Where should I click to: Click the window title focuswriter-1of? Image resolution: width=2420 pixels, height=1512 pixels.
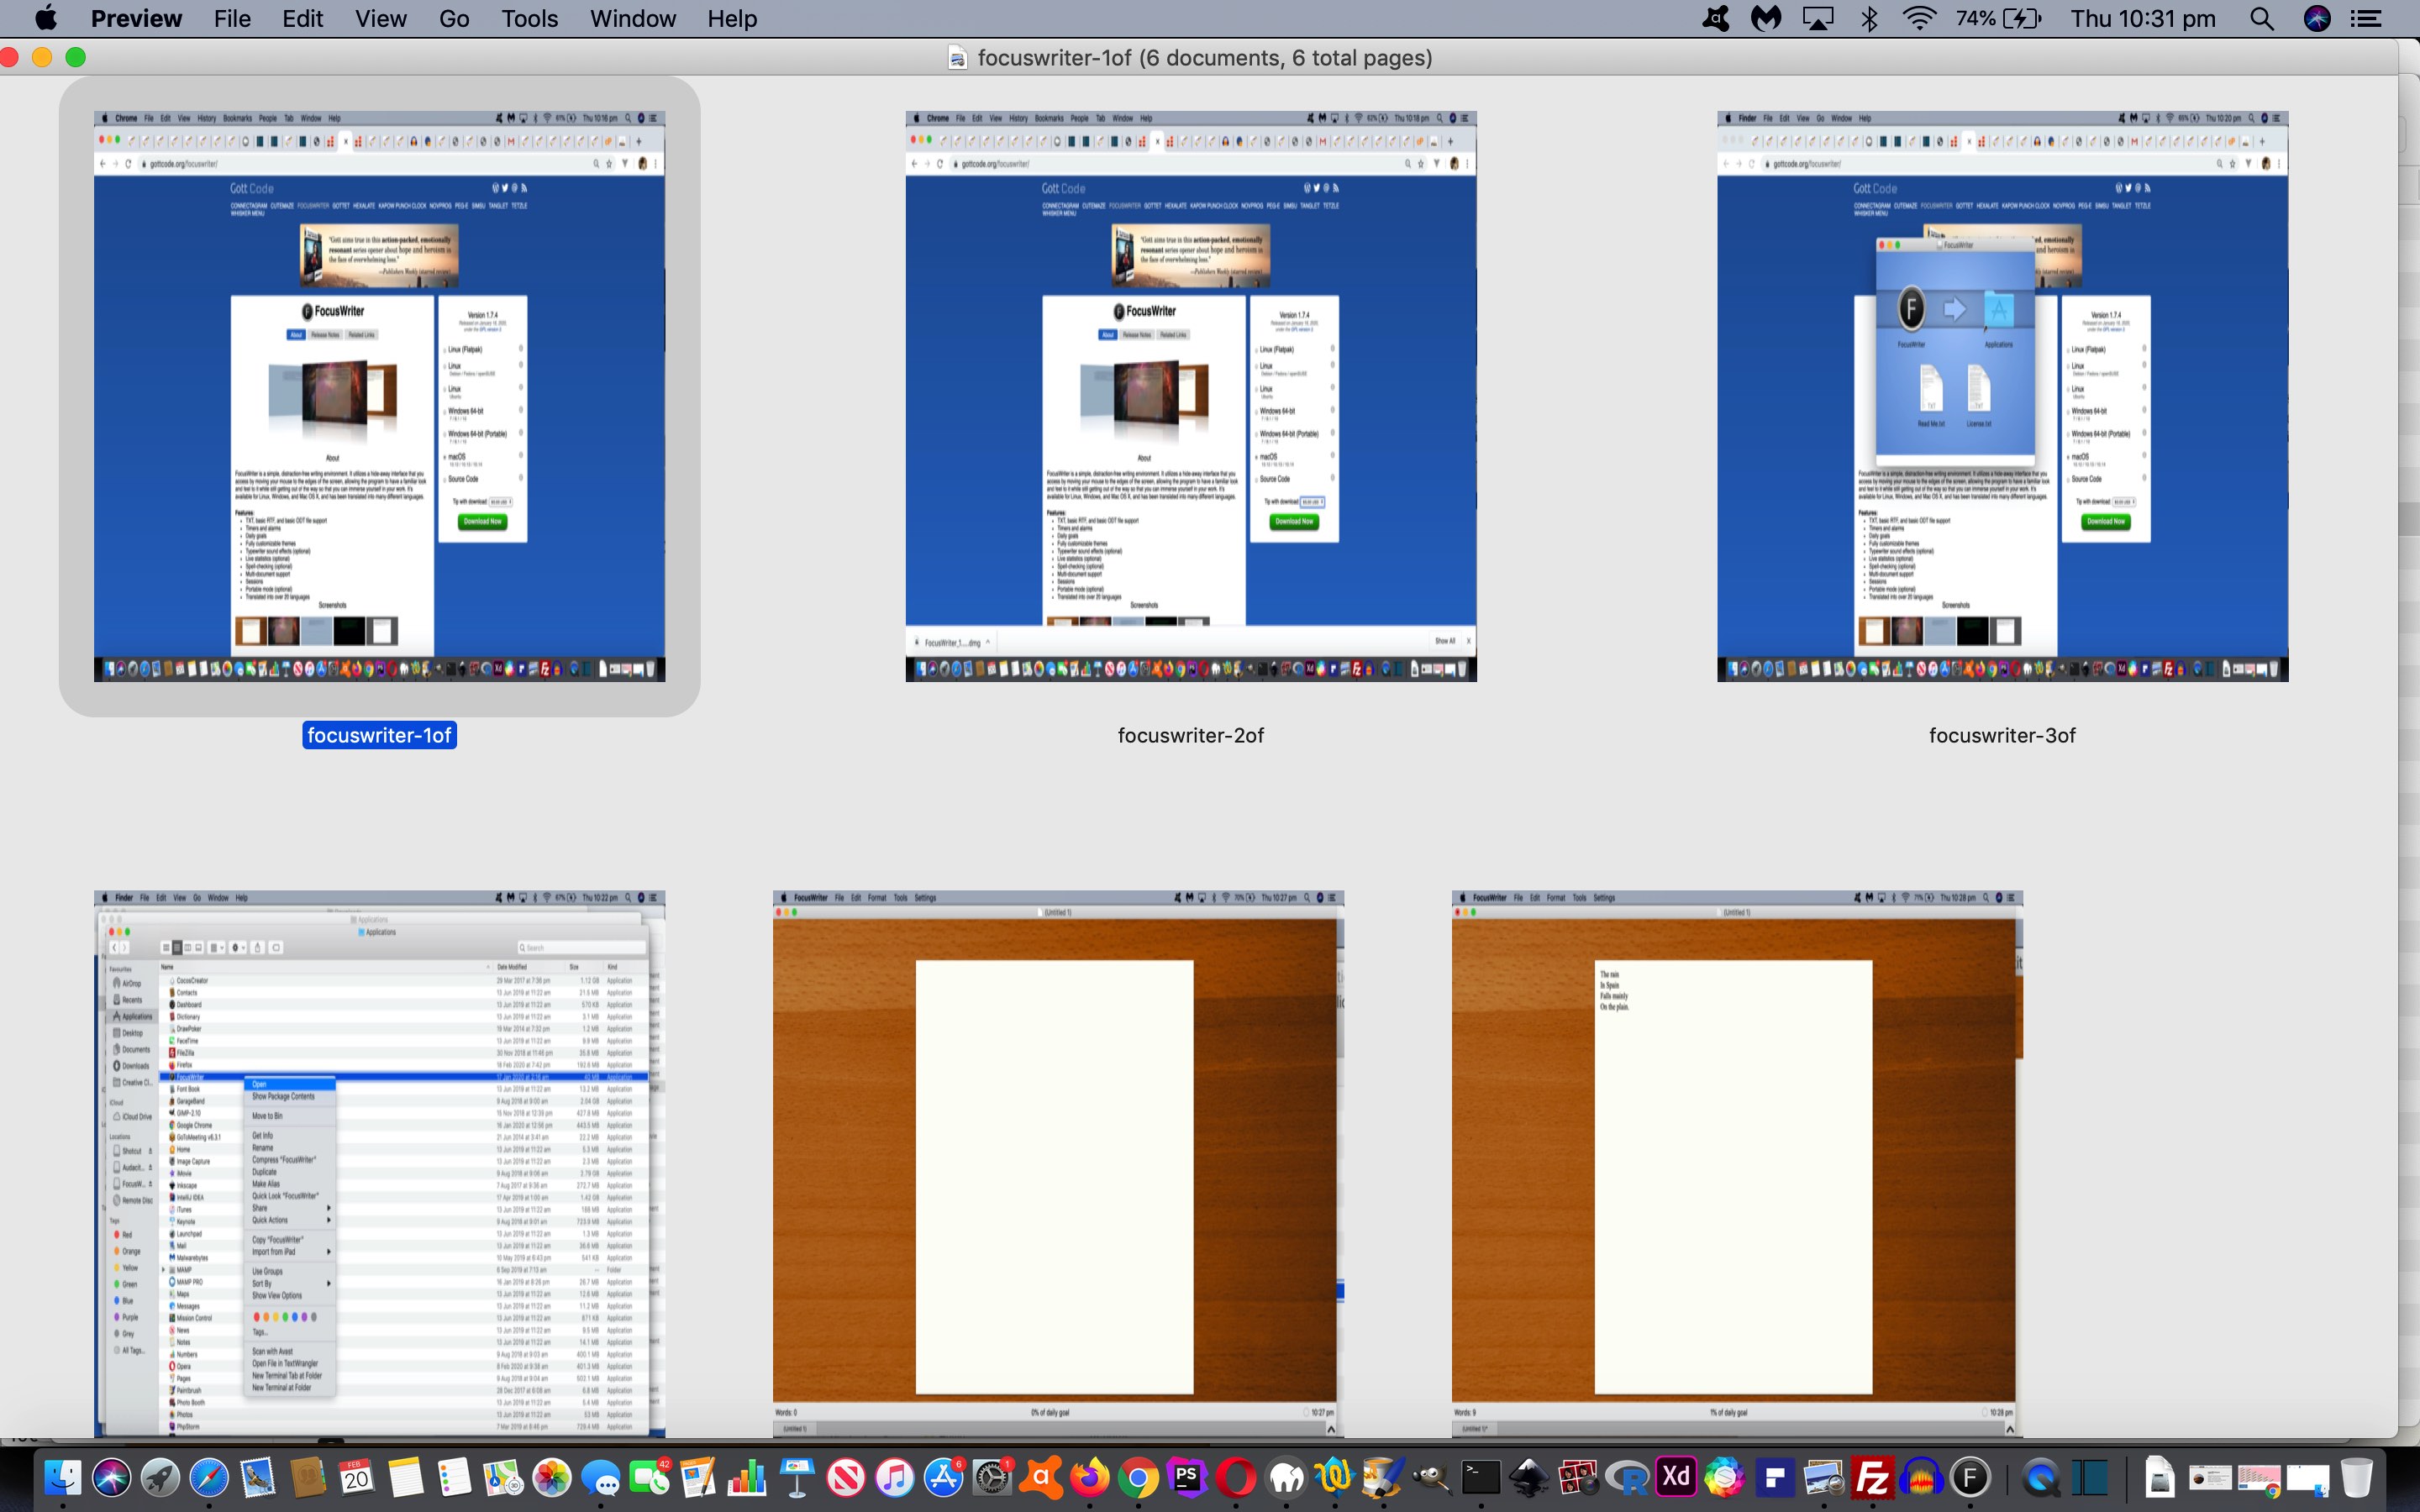(x=1205, y=58)
